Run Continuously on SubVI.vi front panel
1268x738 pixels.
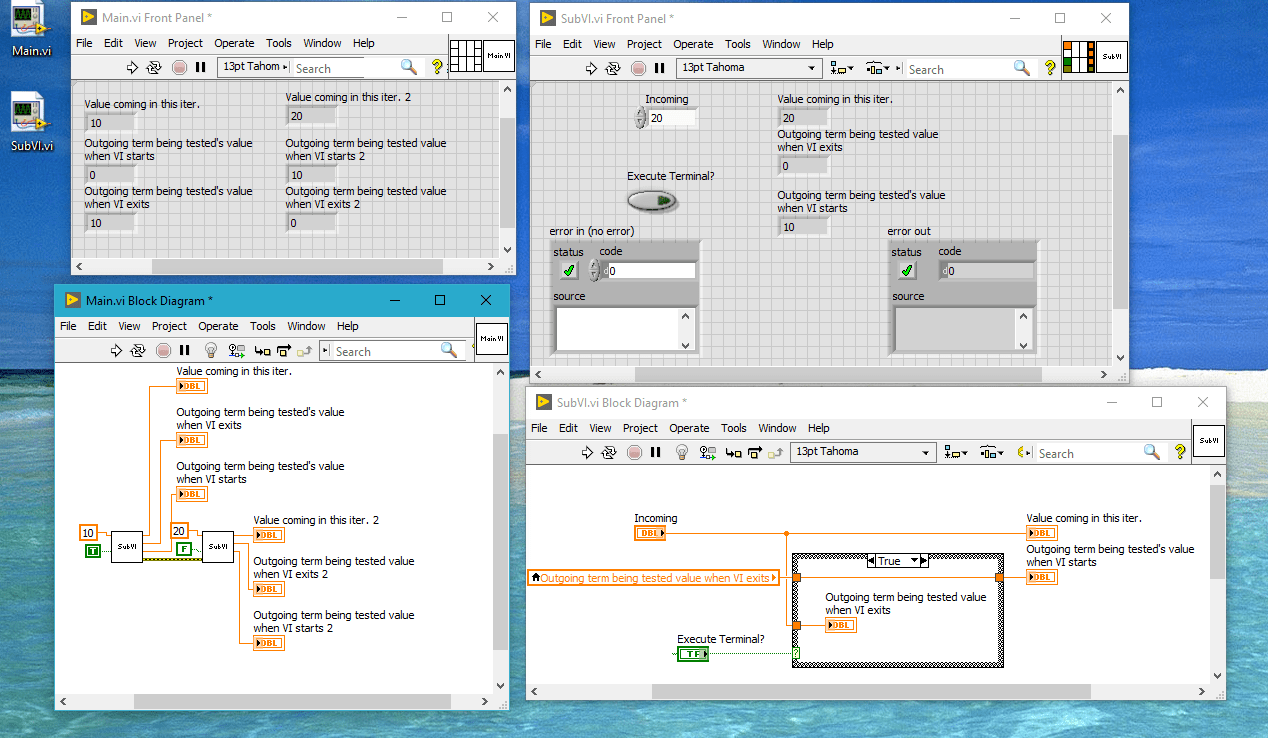tap(610, 67)
